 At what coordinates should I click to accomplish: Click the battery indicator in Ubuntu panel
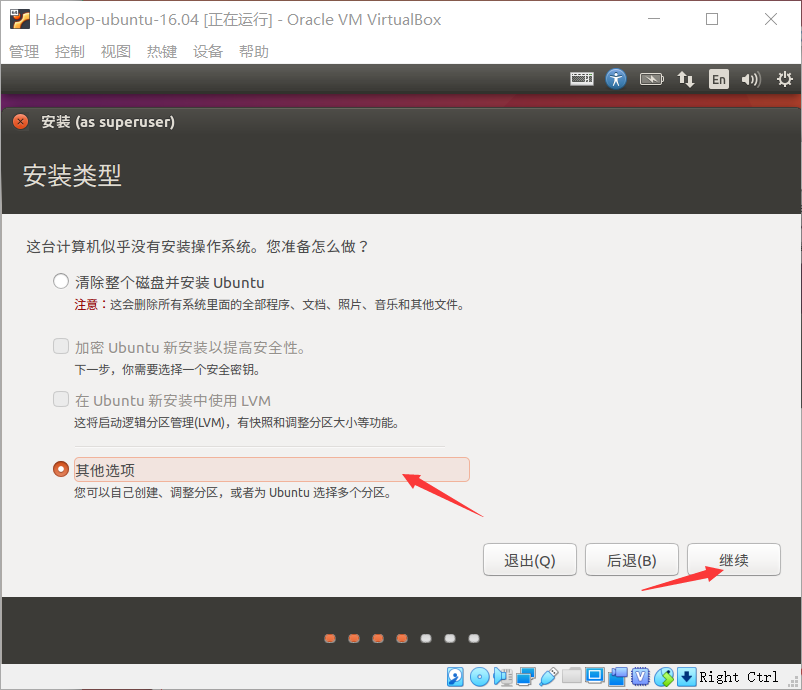point(652,79)
